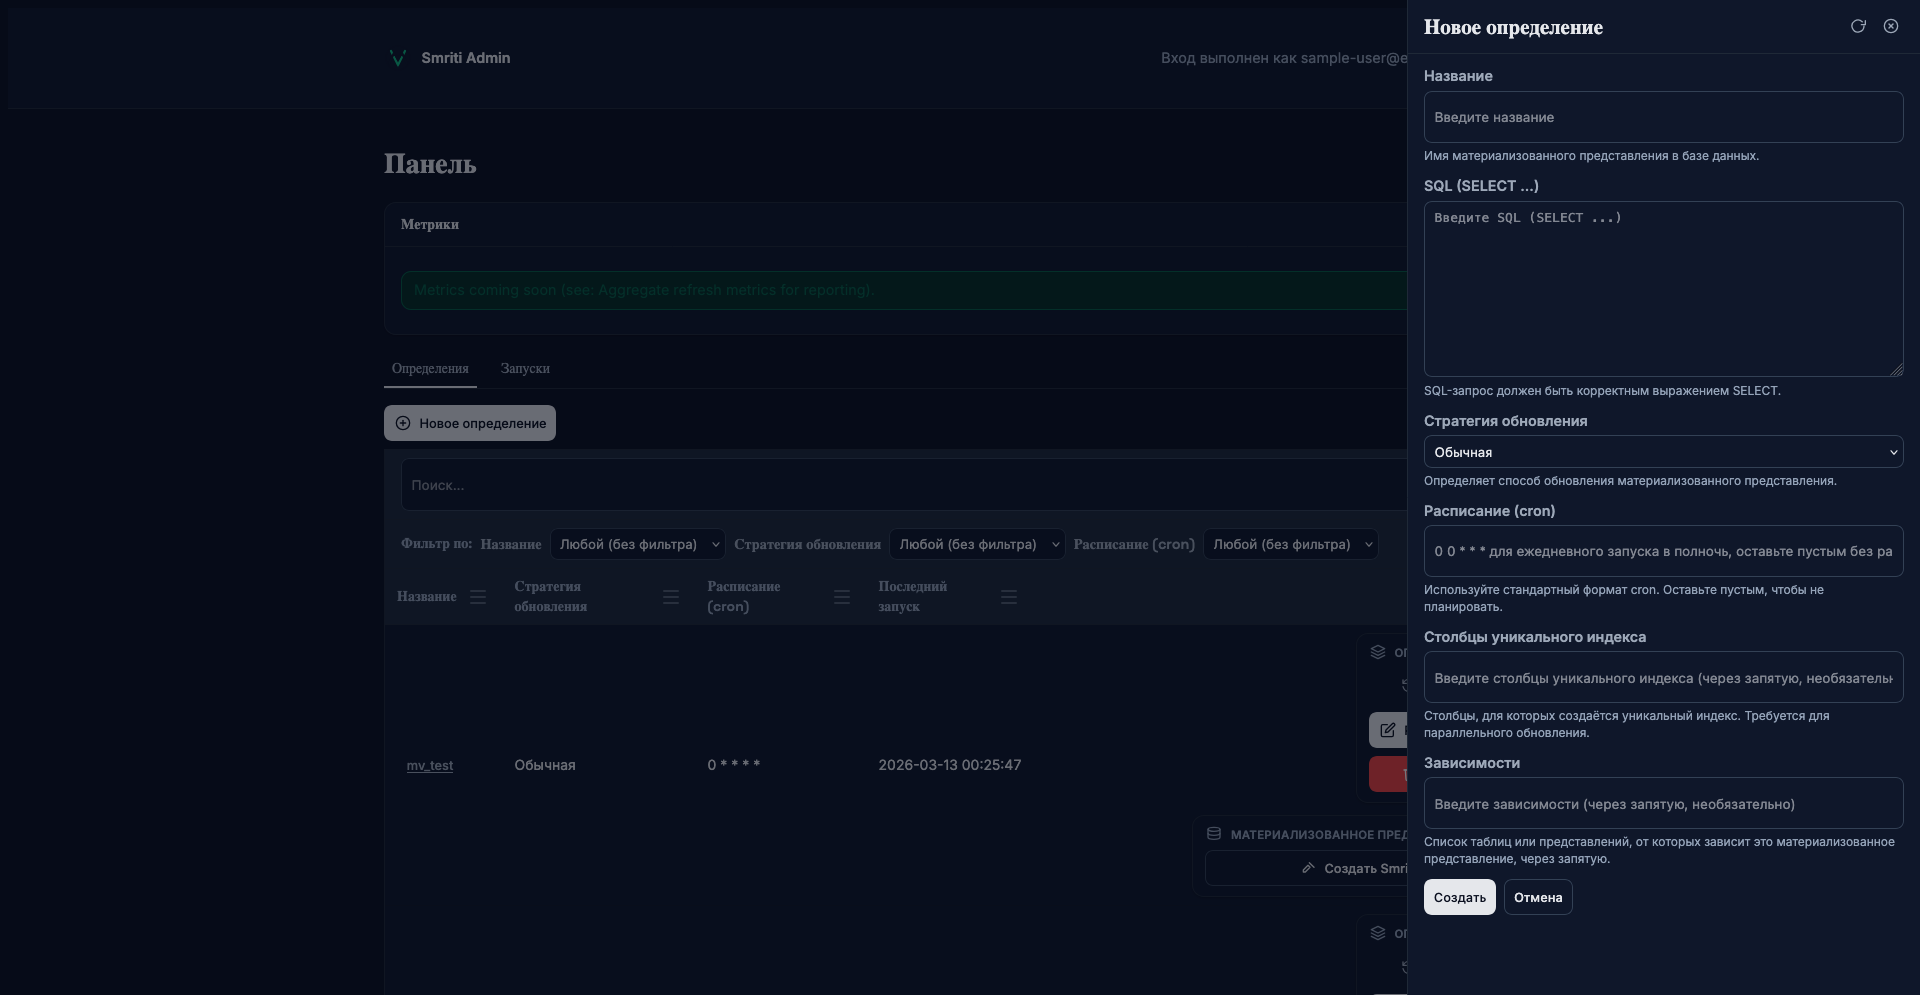Open the Название filter dropdown
Screen dimensions: 1920x995
click(637, 544)
